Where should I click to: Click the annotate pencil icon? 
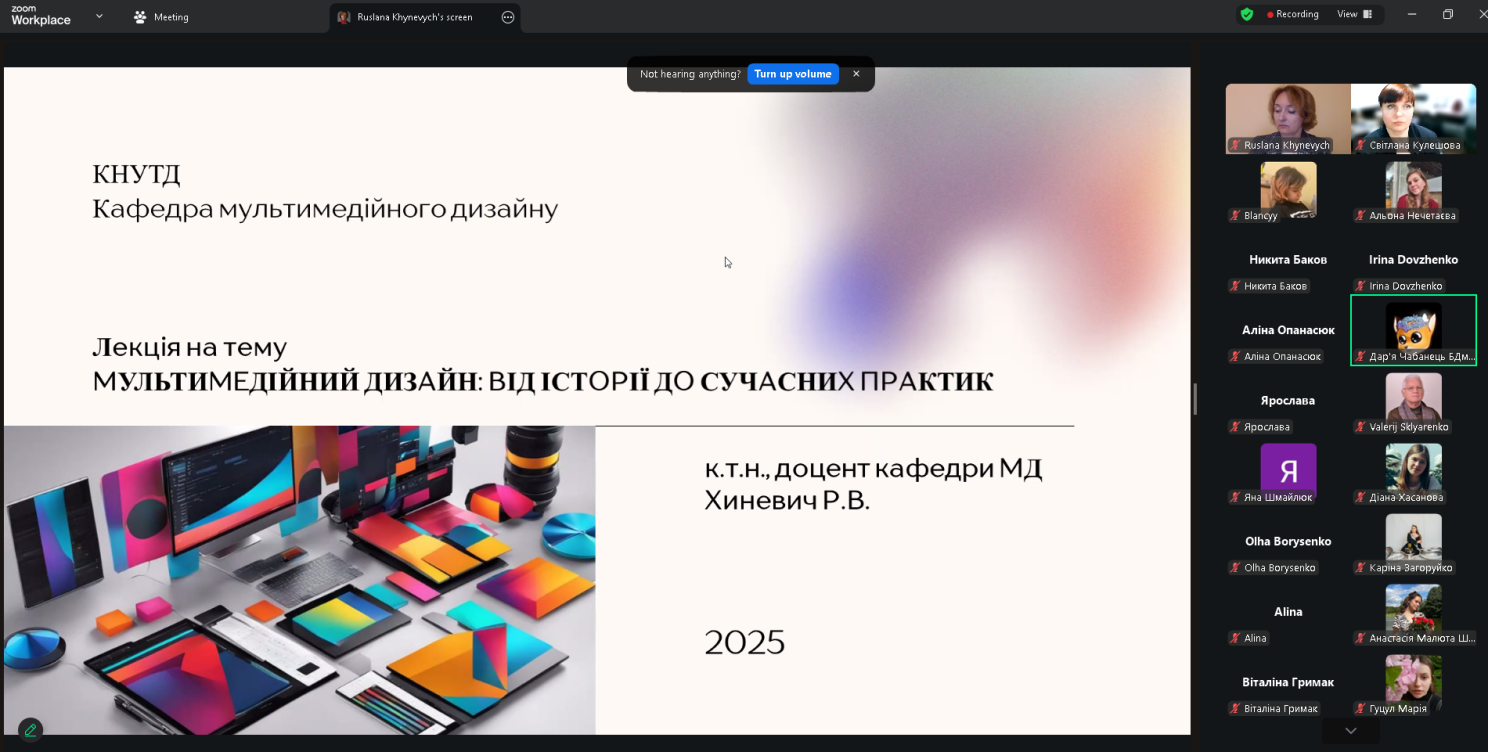pos(31,730)
